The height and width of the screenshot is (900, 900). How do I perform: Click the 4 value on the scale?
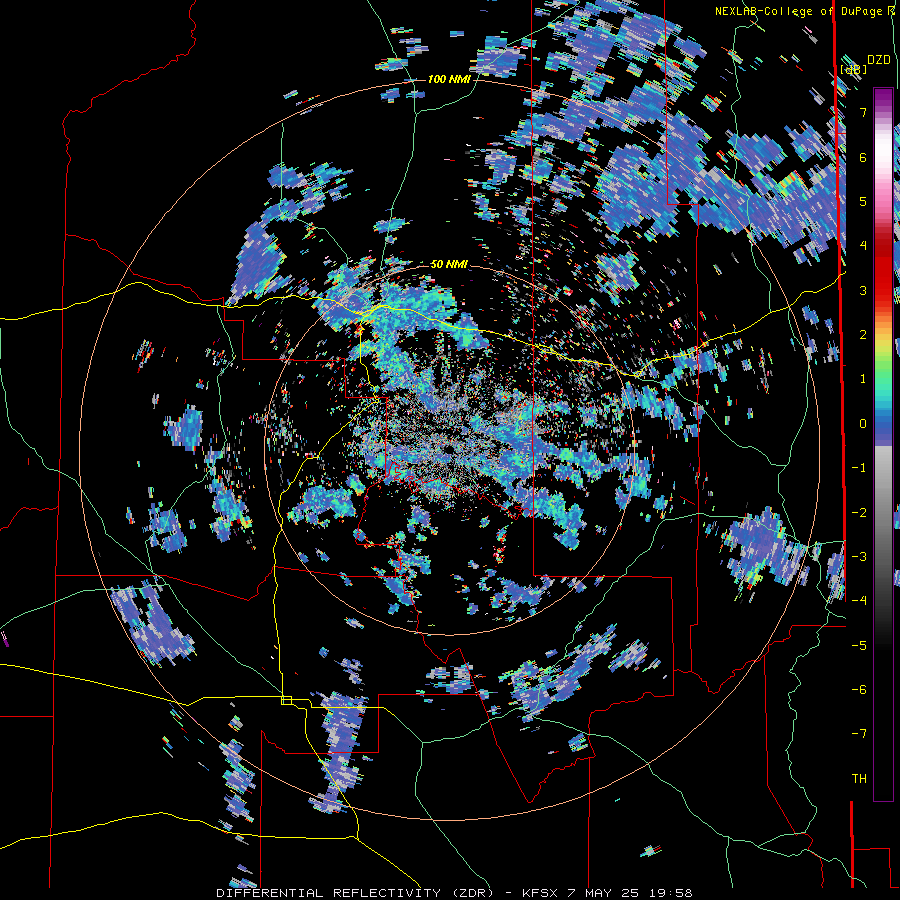pos(863,246)
